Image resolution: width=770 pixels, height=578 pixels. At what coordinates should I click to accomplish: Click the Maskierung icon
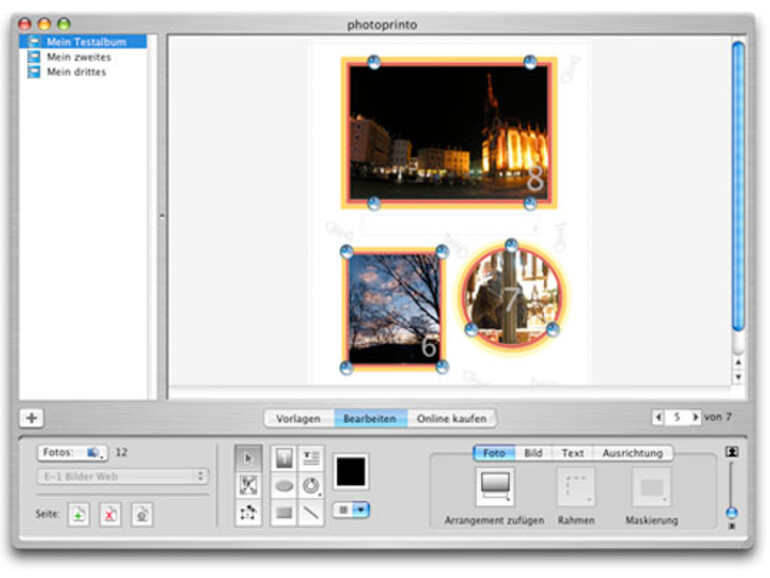click(x=651, y=487)
